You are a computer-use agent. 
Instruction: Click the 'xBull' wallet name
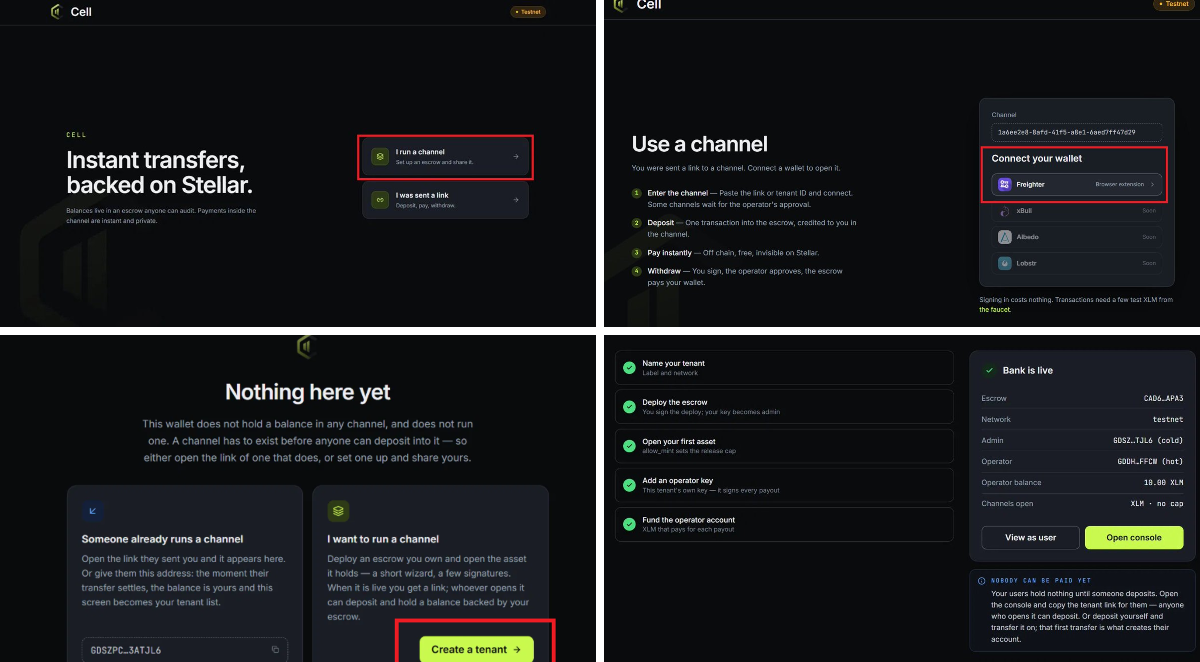pyautogui.click(x=1024, y=211)
